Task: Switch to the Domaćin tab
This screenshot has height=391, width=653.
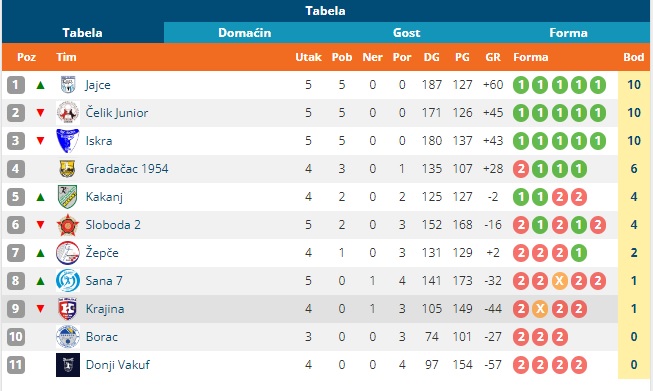Action: pos(245,32)
